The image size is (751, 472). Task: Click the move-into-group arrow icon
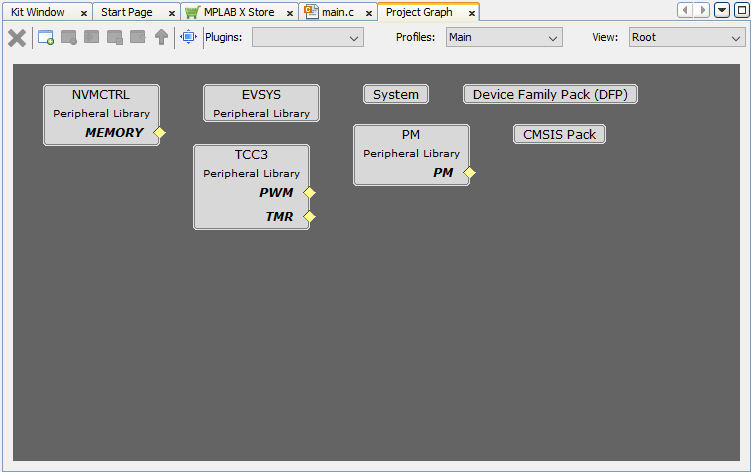click(91, 37)
